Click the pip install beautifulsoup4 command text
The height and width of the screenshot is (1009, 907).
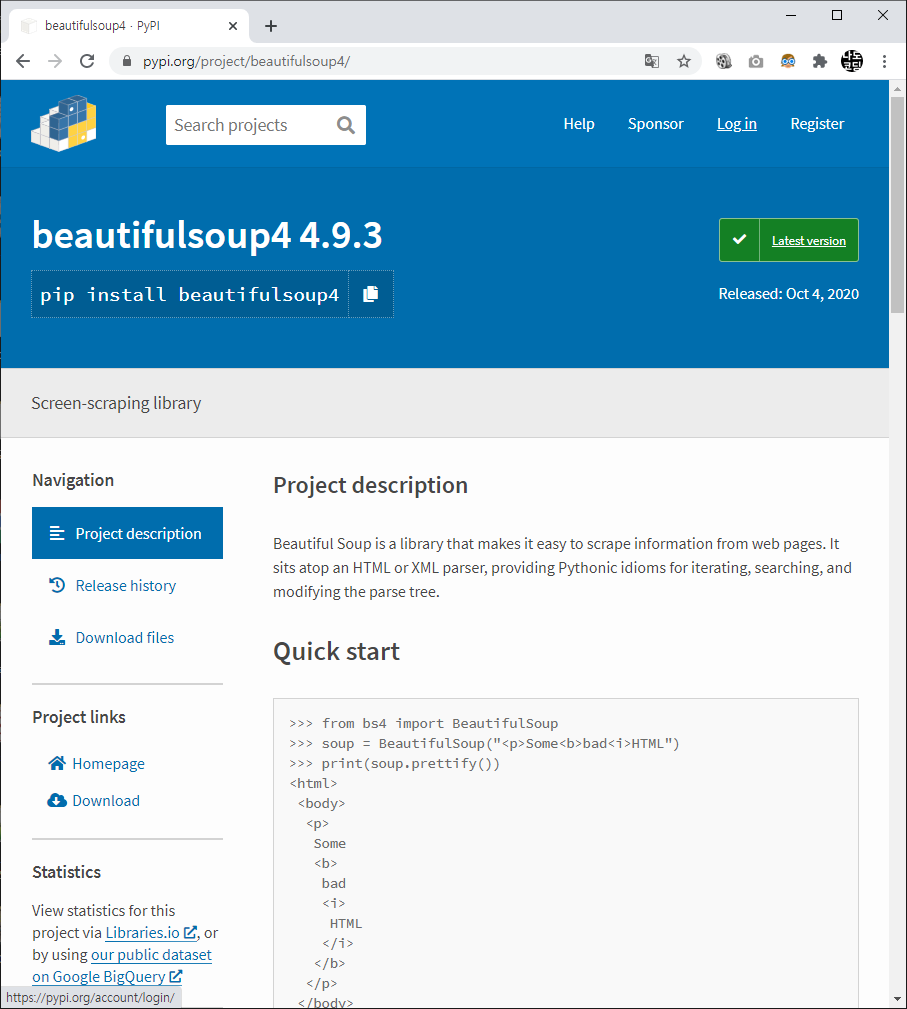pyautogui.click(x=189, y=294)
